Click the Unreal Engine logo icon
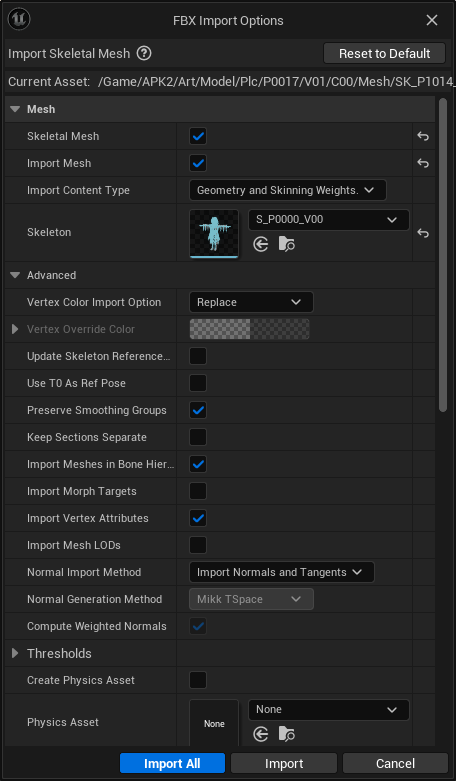Screen dimensions: 456x781 pos(19,19)
